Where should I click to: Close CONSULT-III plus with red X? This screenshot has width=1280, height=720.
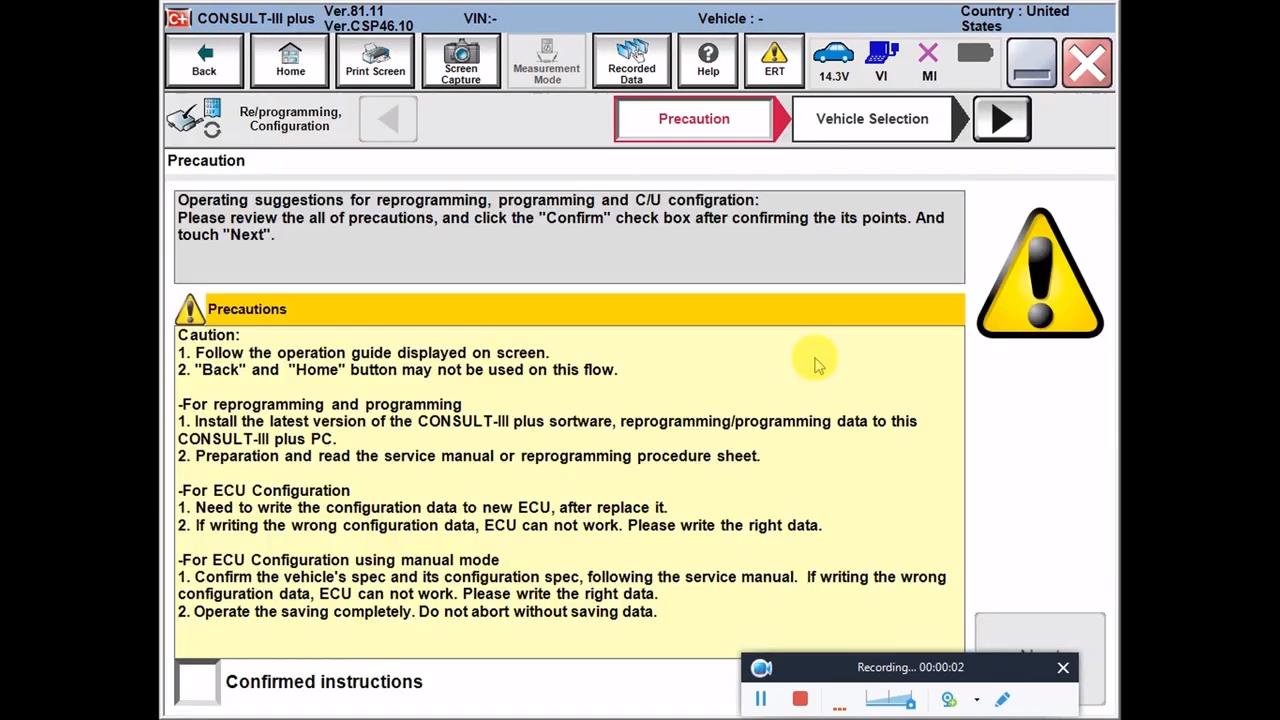[x=1087, y=62]
